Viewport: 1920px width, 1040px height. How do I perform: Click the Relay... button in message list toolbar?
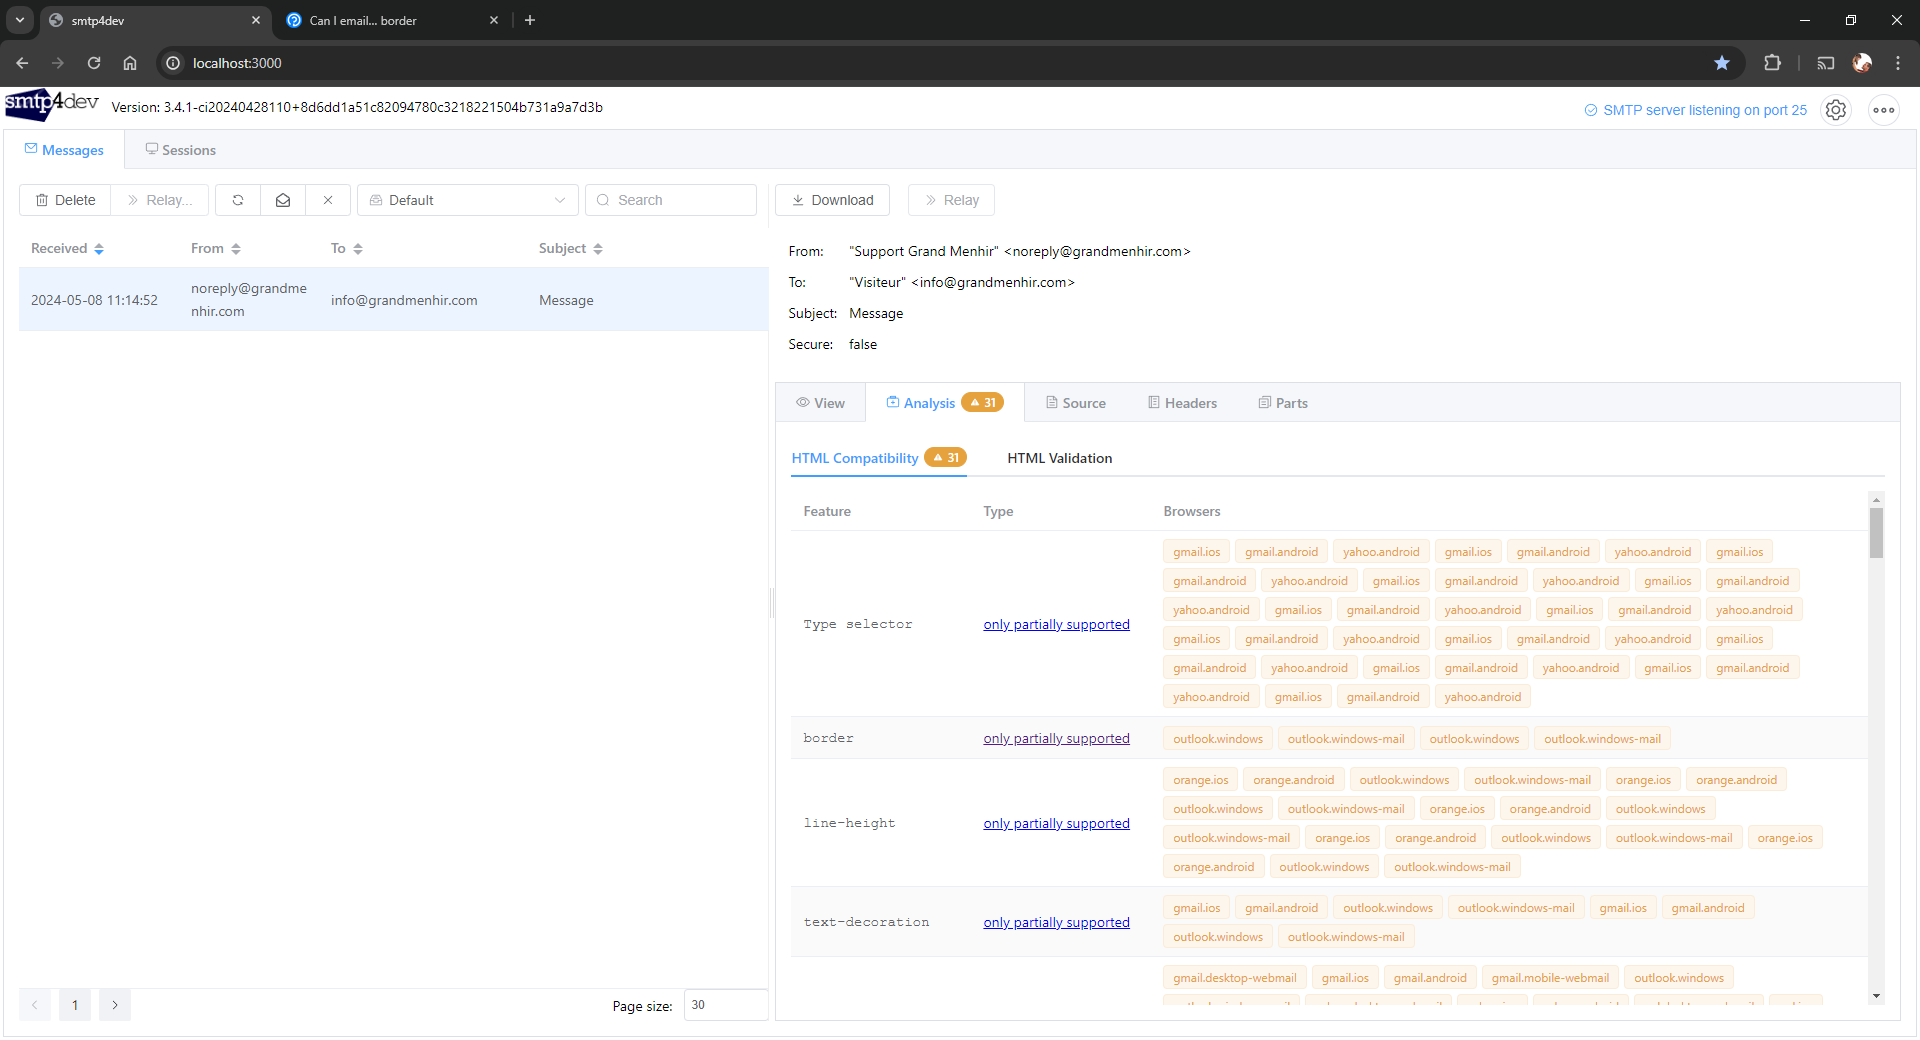click(160, 200)
